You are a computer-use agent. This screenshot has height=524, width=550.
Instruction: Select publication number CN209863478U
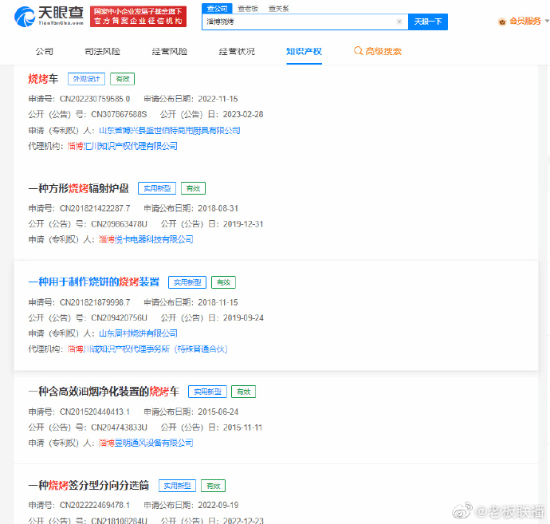[119, 224]
